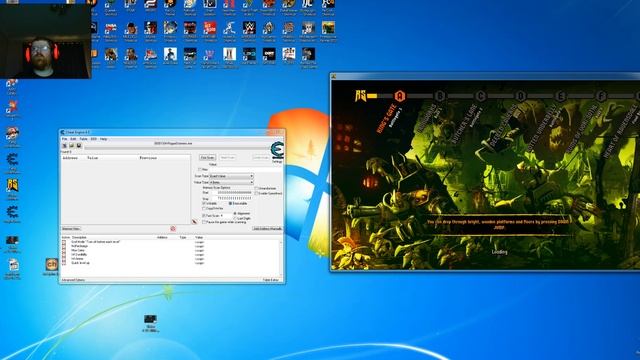
Task: Click the scan progress bar under the process name
Action: point(176,147)
